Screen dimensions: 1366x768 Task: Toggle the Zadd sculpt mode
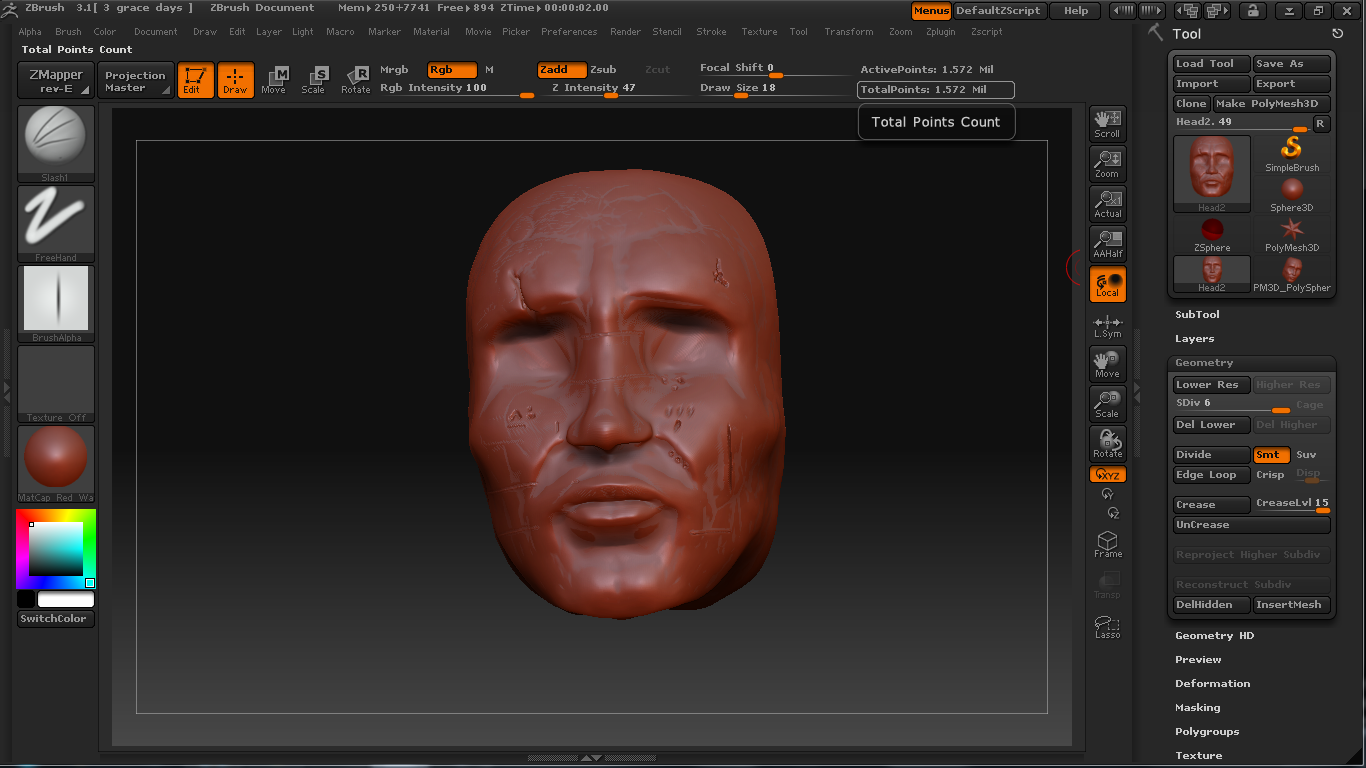coord(561,70)
